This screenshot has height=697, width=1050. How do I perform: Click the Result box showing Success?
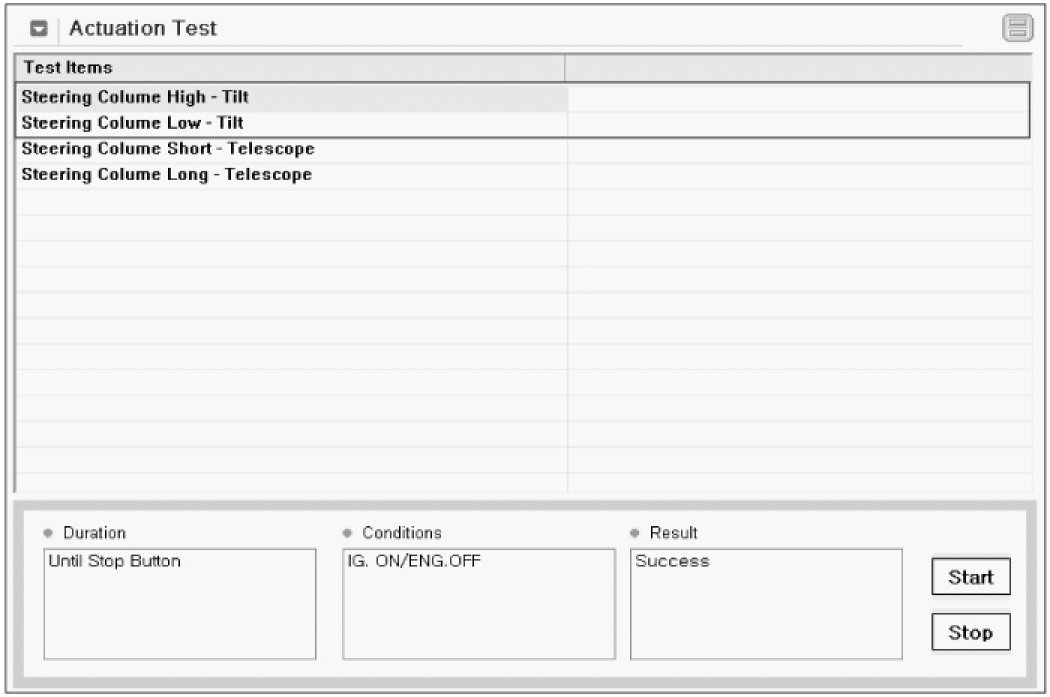pyautogui.click(x=765, y=603)
